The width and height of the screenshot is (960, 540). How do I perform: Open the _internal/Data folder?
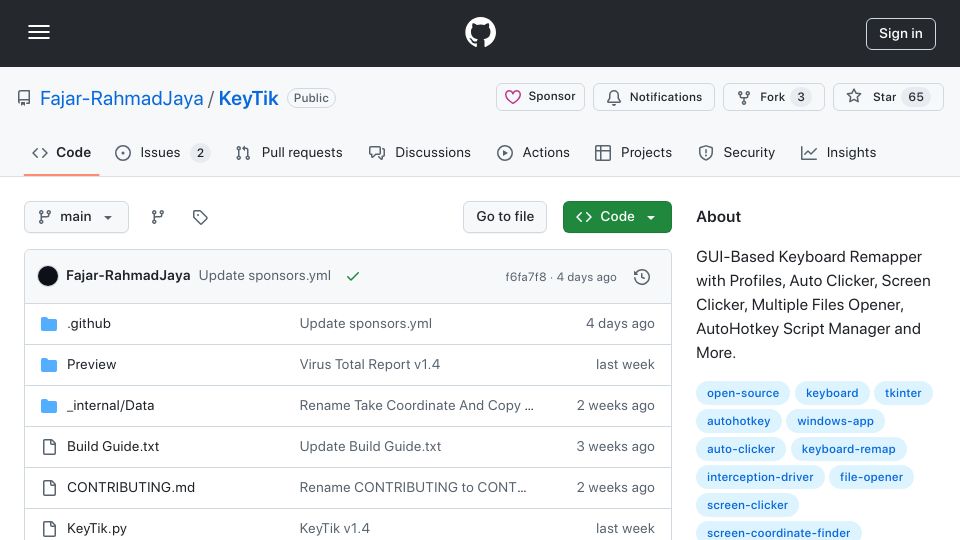point(110,405)
